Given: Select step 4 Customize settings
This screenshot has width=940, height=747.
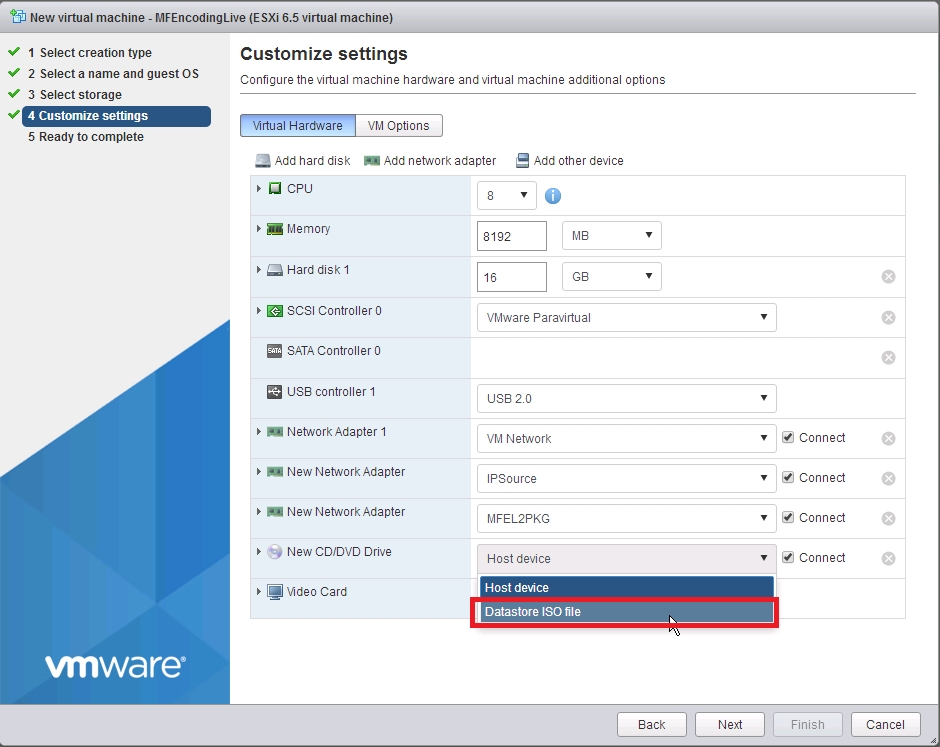Looking at the screenshot, I should (x=116, y=116).
